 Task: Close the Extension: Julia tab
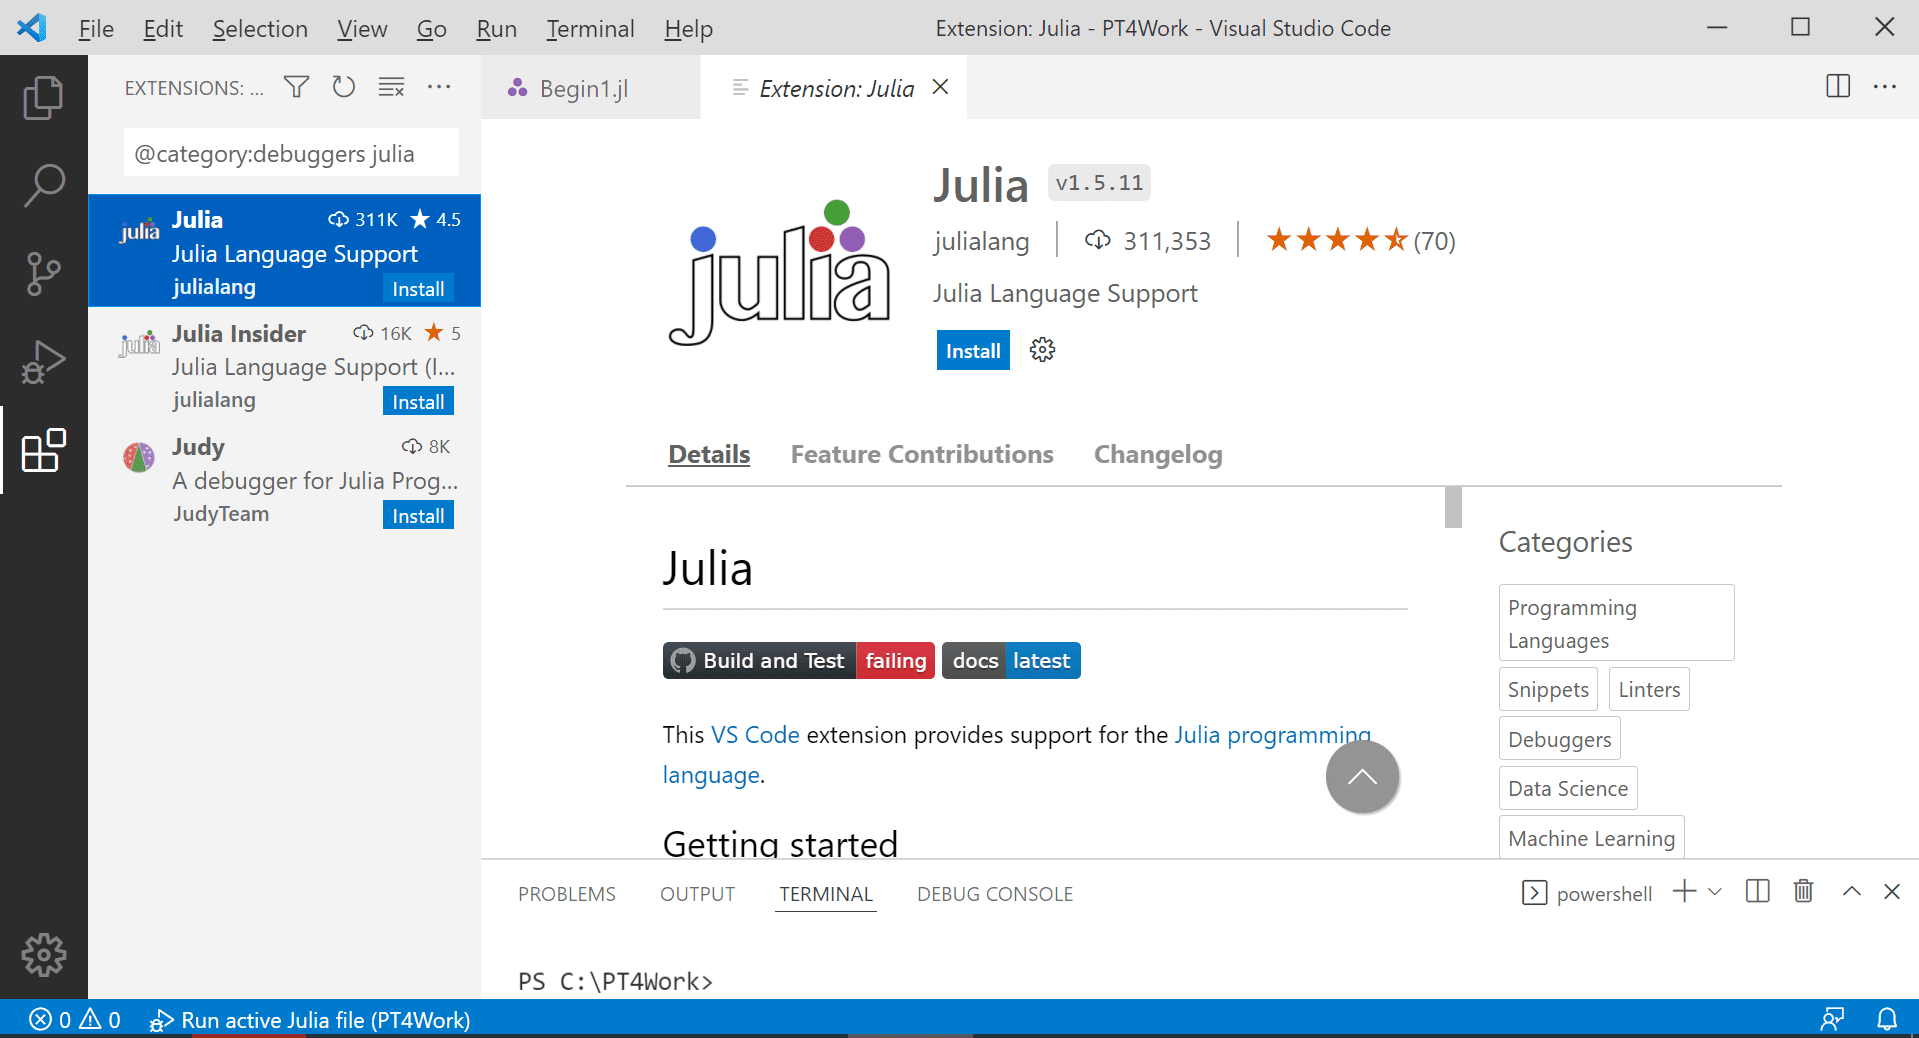[x=940, y=87]
